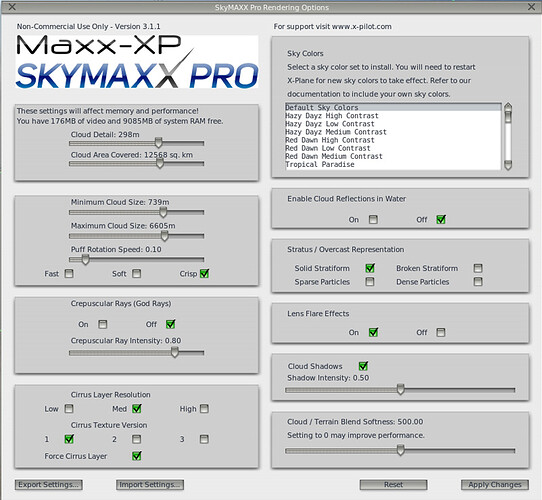Toggle Lens Flare Effects On checkbox
Image resolution: width=542 pixels, height=500 pixels.
coord(373,332)
